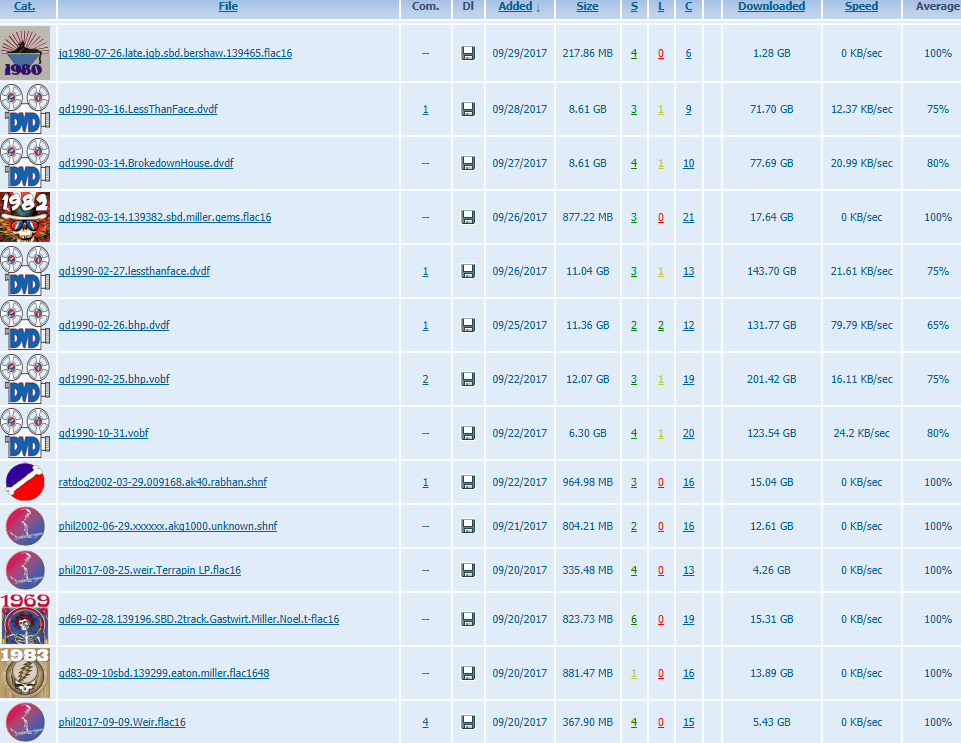961x743 pixels.
Task: Open gd69-02-28 Gastwirt Miller Noel torrent link
Action: (x=199, y=619)
